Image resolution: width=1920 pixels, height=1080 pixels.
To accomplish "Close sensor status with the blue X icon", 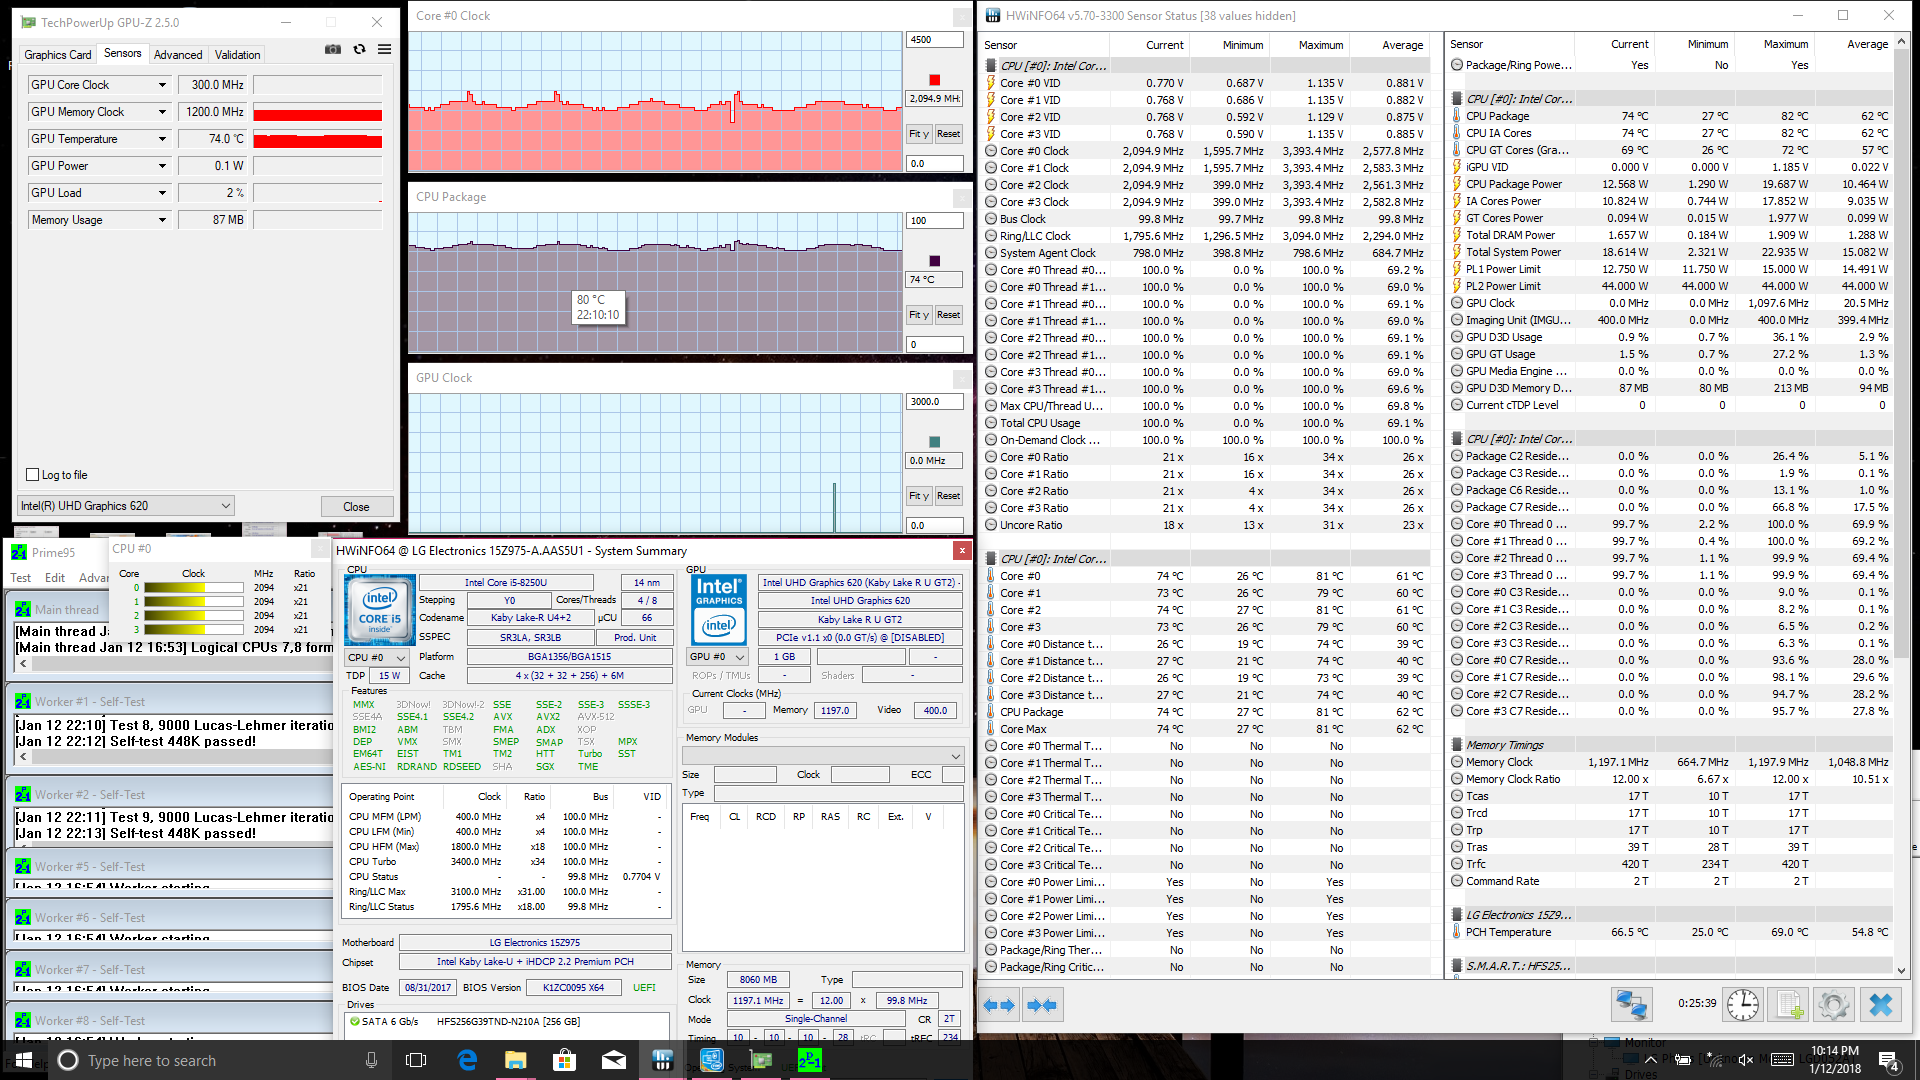I will tap(1881, 1004).
